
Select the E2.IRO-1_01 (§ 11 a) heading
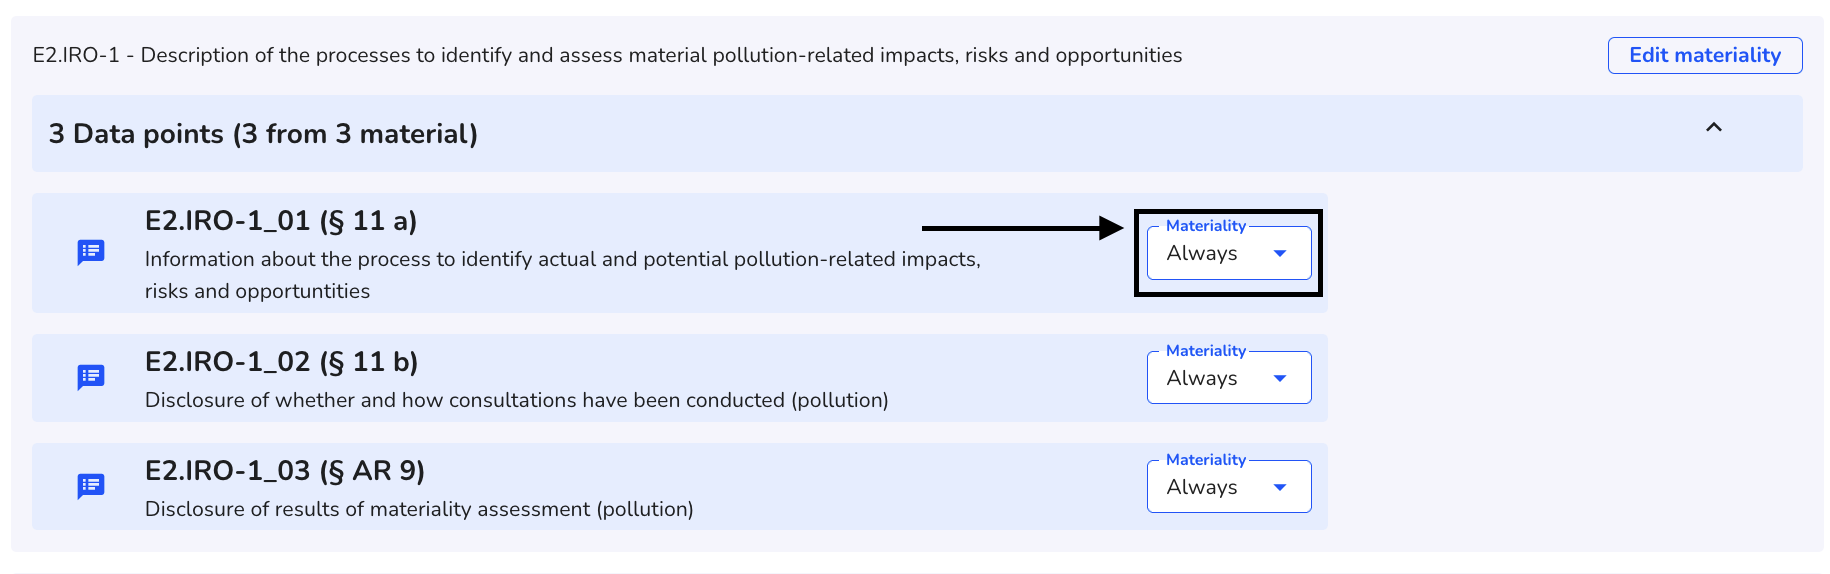281,220
